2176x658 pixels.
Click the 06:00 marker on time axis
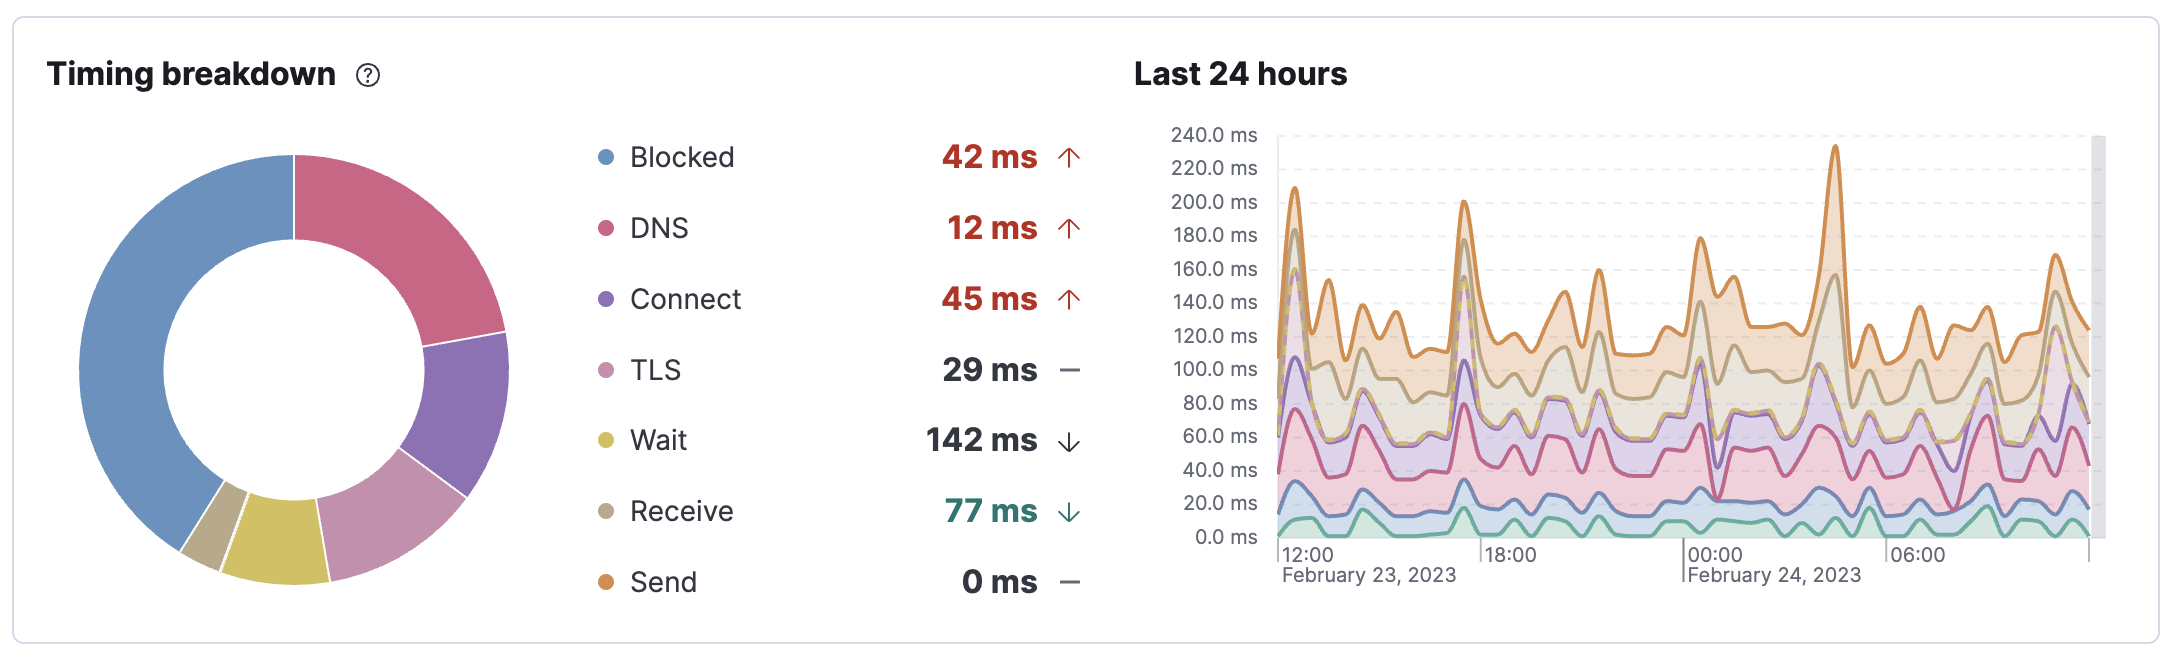coord(1917,555)
